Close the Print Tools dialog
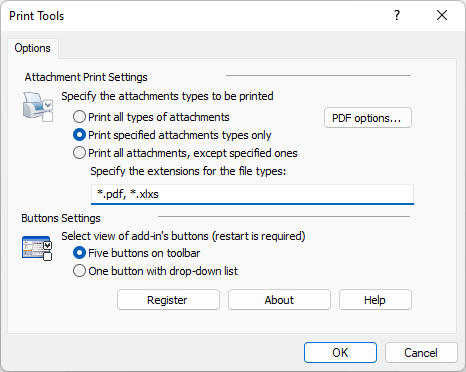Screen dimensions: 466x372 [442, 15]
